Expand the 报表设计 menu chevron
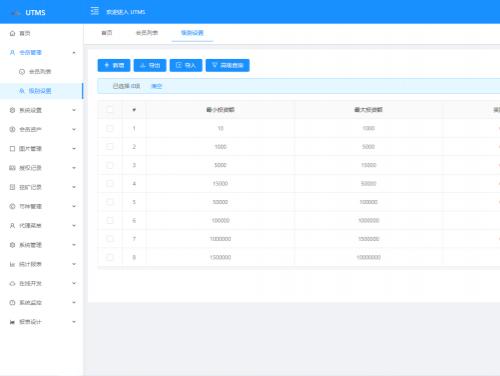The width and height of the screenshot is (500, 376). 74,322
